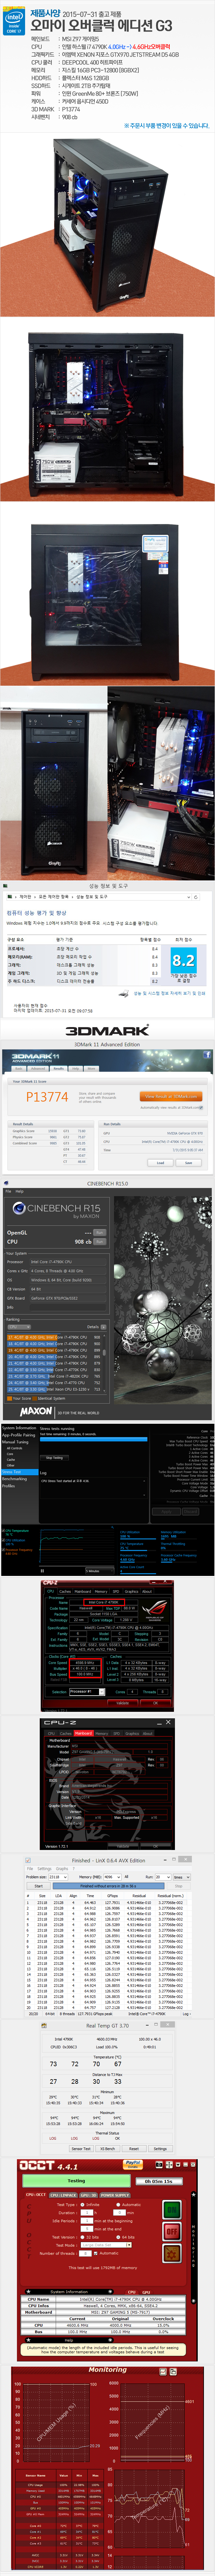Click Sensor Test in Real Temp
Screen dimensions: 215x2576
click(x=81, y=2149)
